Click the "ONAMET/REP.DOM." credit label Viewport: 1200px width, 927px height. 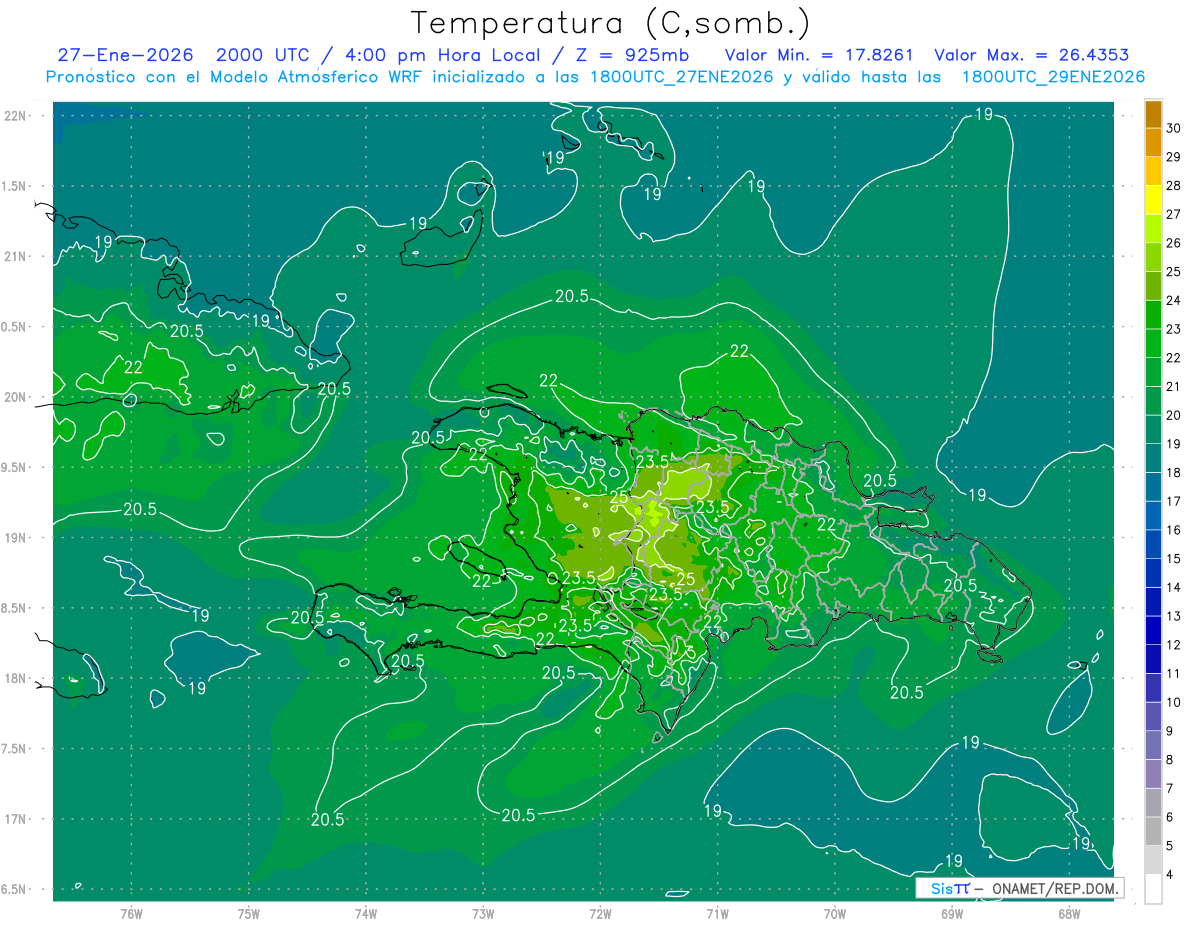tap(1054, 888)
